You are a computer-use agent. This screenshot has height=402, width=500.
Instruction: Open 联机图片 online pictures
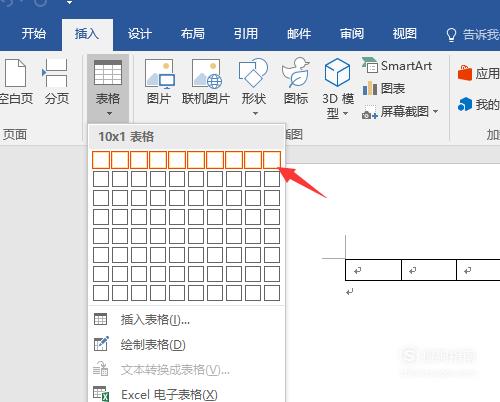click(x=206, y=82)
